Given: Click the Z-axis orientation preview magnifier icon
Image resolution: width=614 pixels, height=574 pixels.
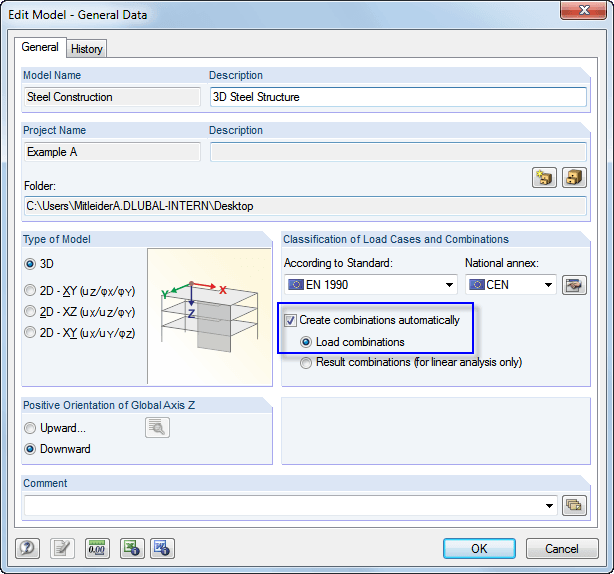Looking at the screenshot, I should [157, 428].
